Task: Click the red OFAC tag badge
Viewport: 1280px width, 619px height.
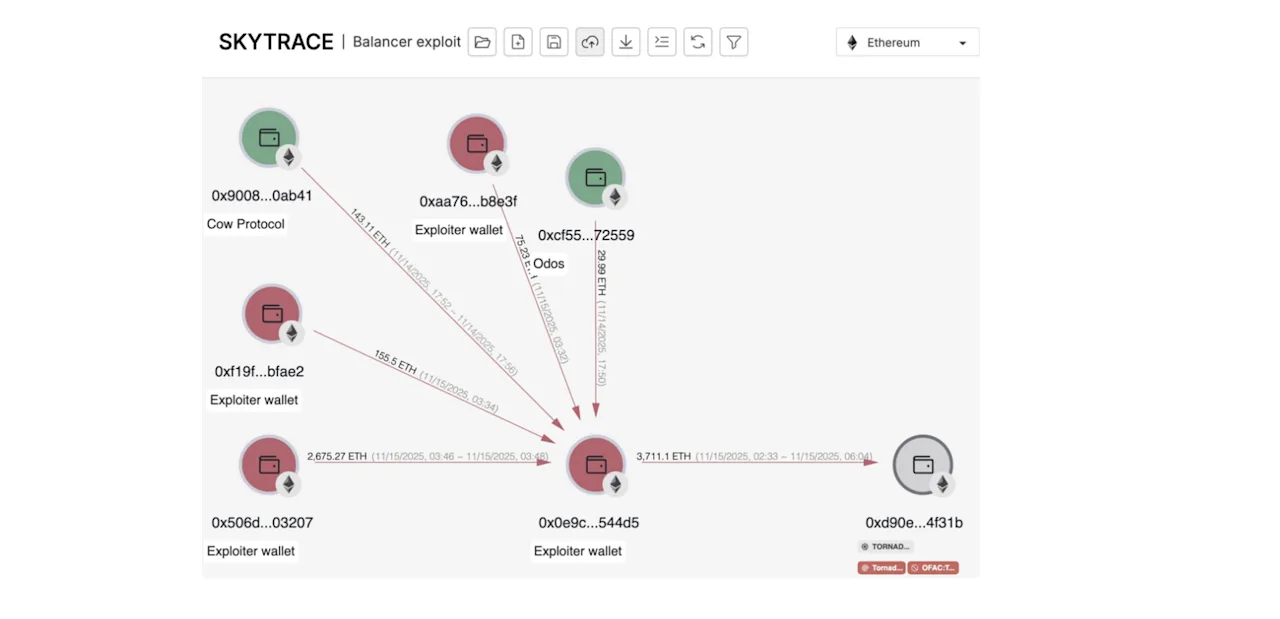Action: 933,568
